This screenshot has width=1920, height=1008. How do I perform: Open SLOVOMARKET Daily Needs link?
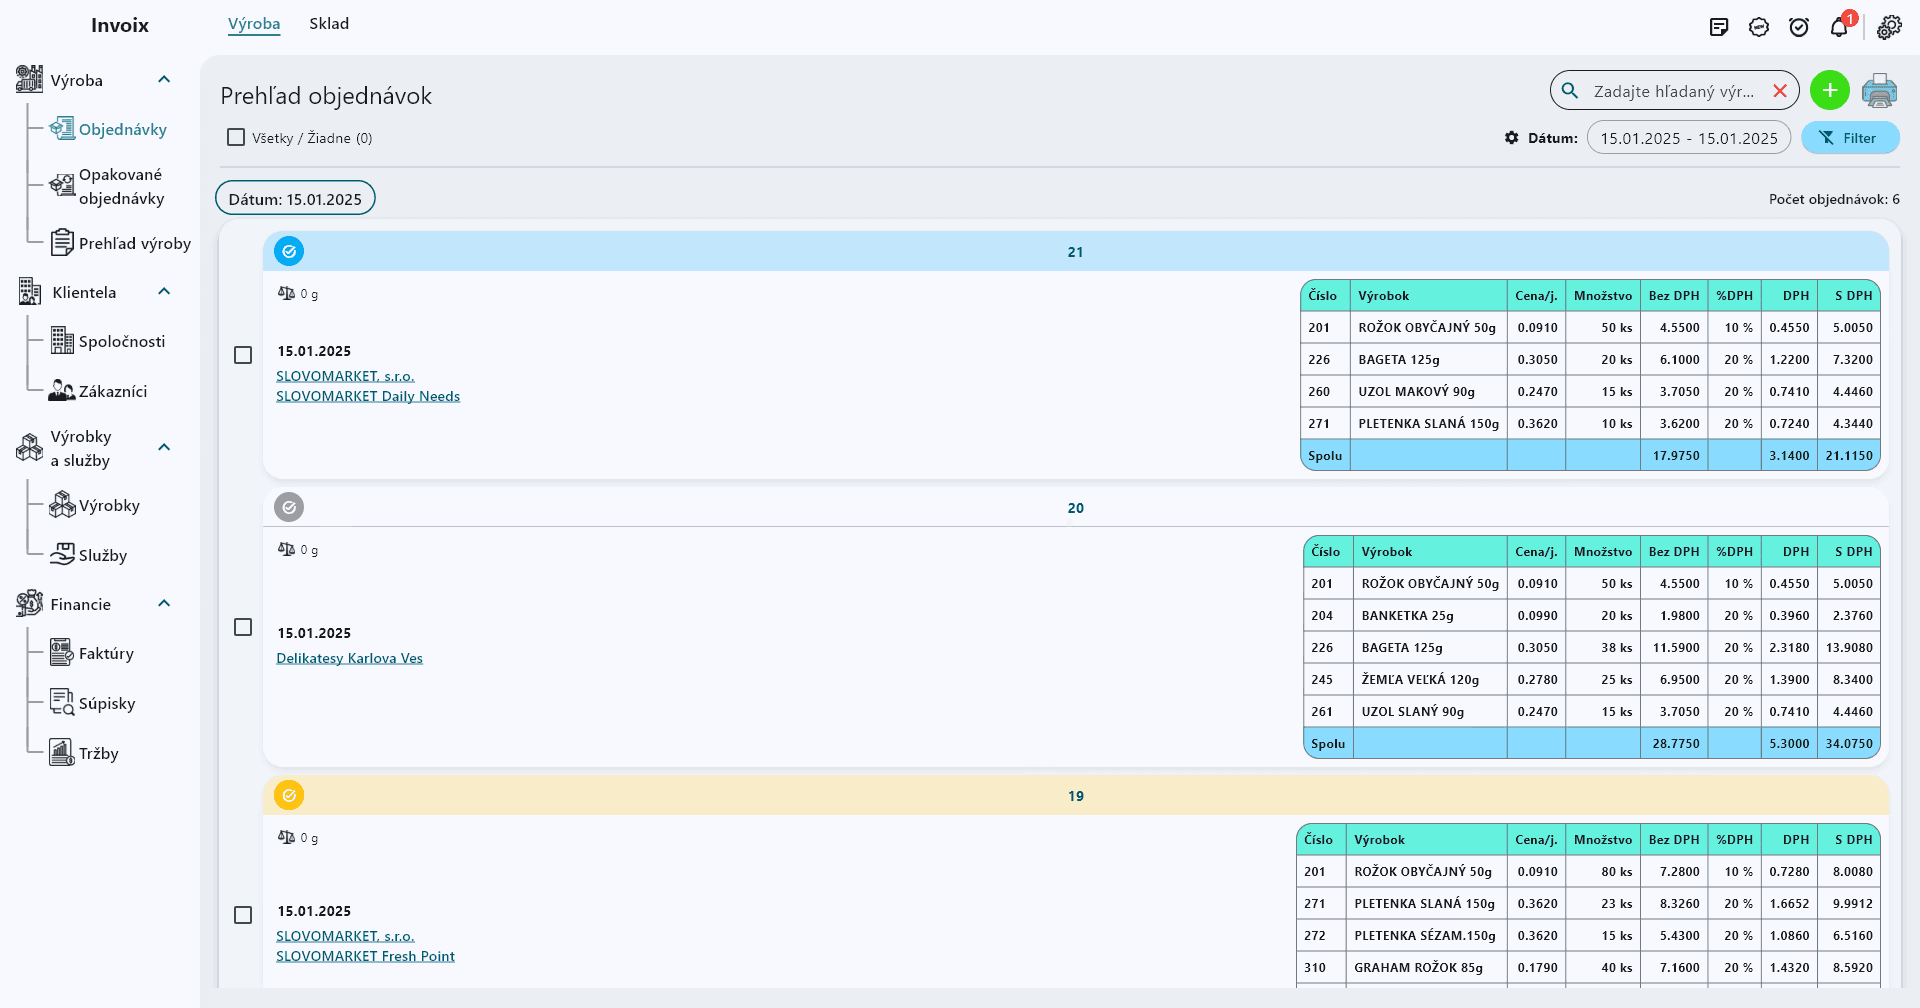point(368,397)
